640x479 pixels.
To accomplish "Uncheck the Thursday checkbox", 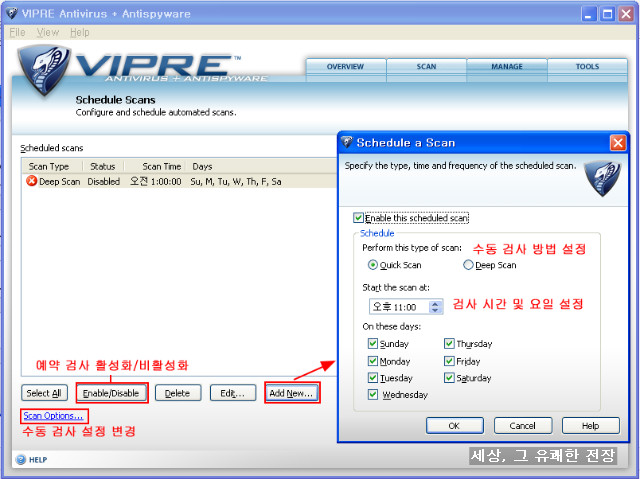I will tap(449, 343).
